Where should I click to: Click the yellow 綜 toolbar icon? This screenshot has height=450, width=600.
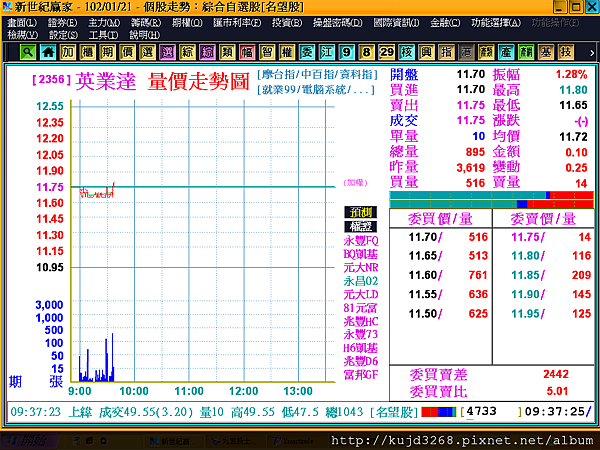click(187, 52)
